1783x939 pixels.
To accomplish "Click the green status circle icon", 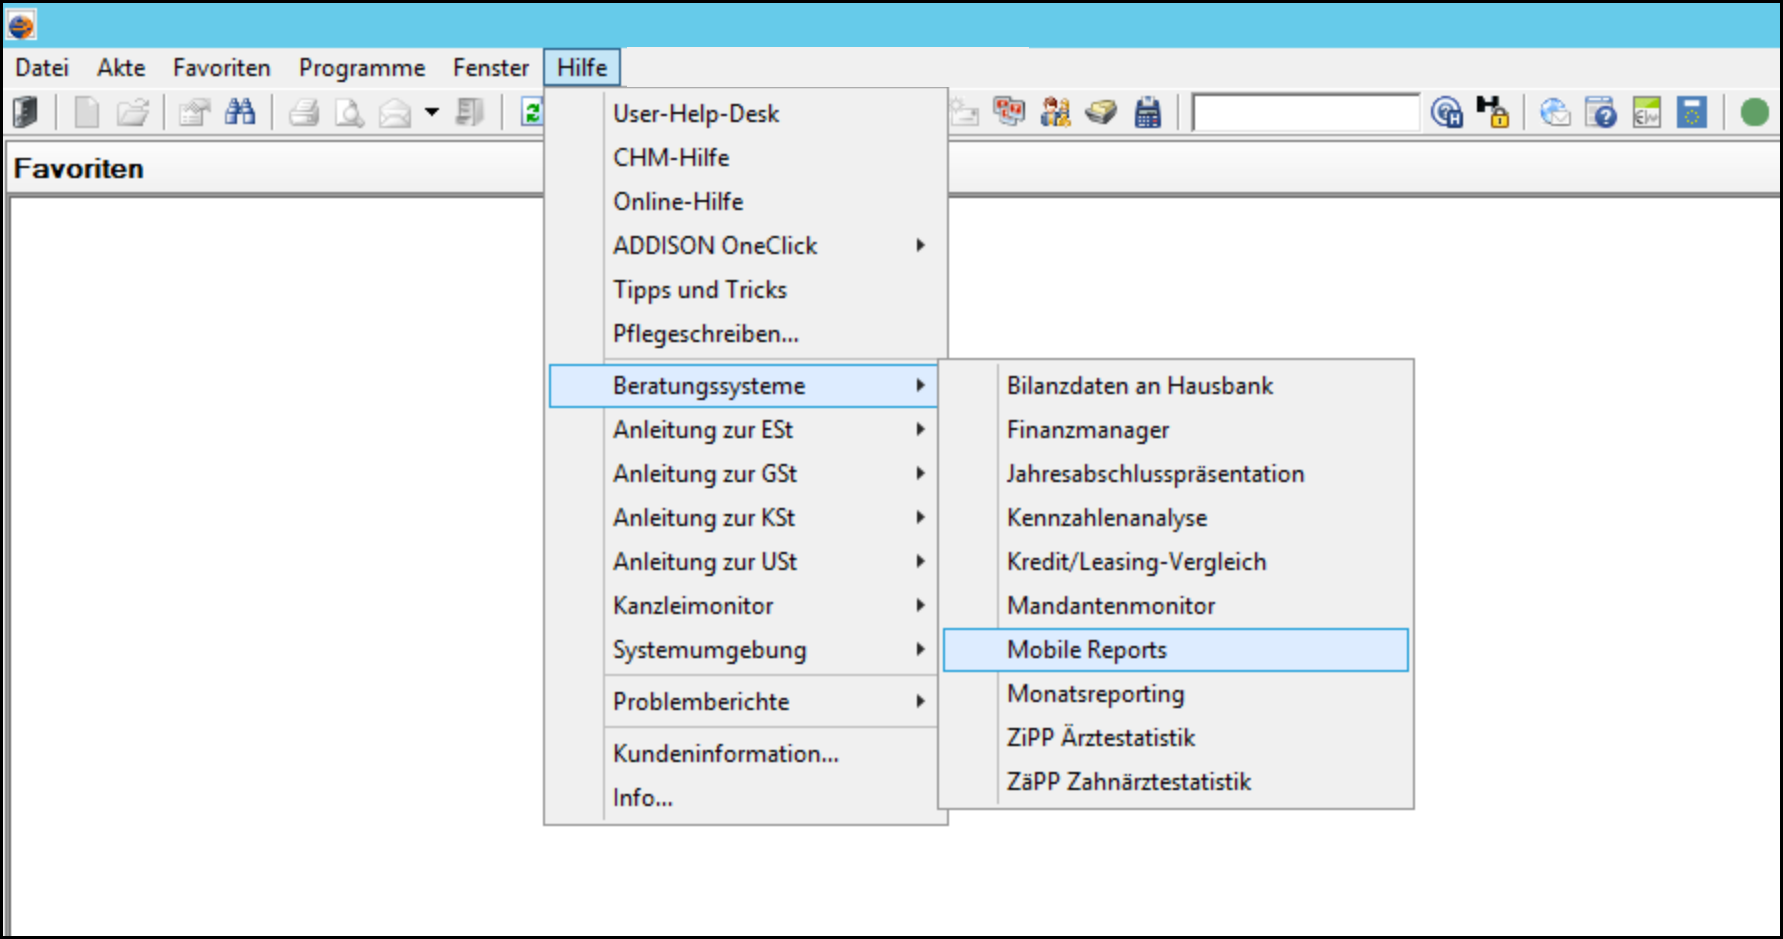I will 1754,112.
